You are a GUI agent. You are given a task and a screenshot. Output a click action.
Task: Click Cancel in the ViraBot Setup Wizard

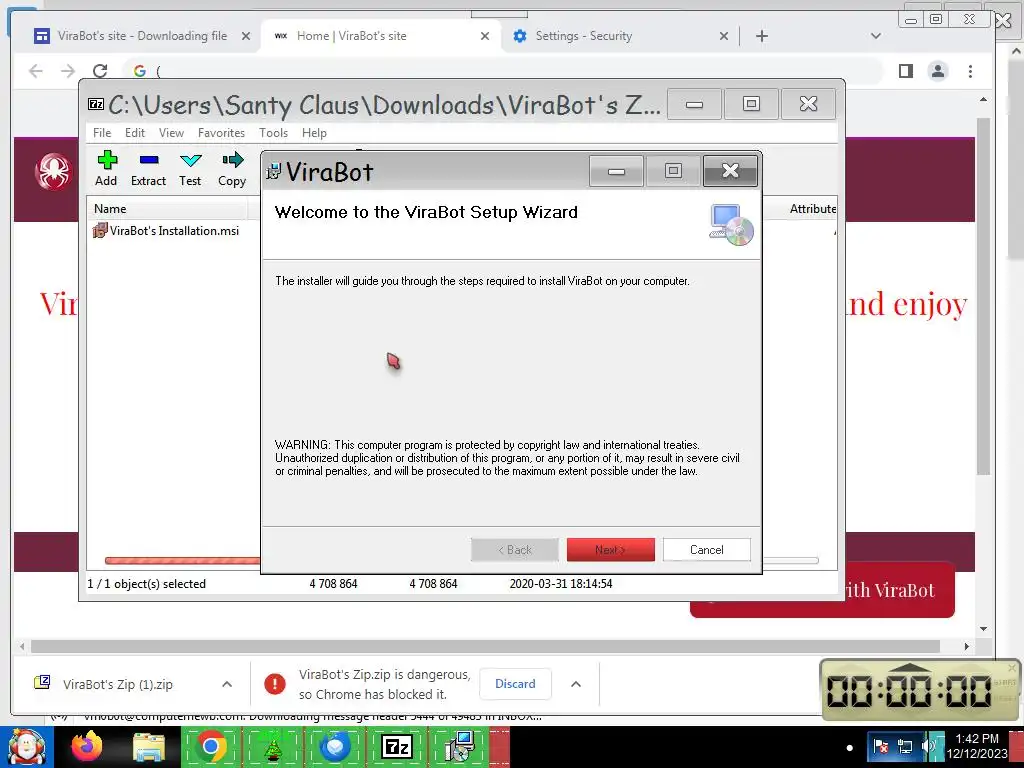point(707,550)
